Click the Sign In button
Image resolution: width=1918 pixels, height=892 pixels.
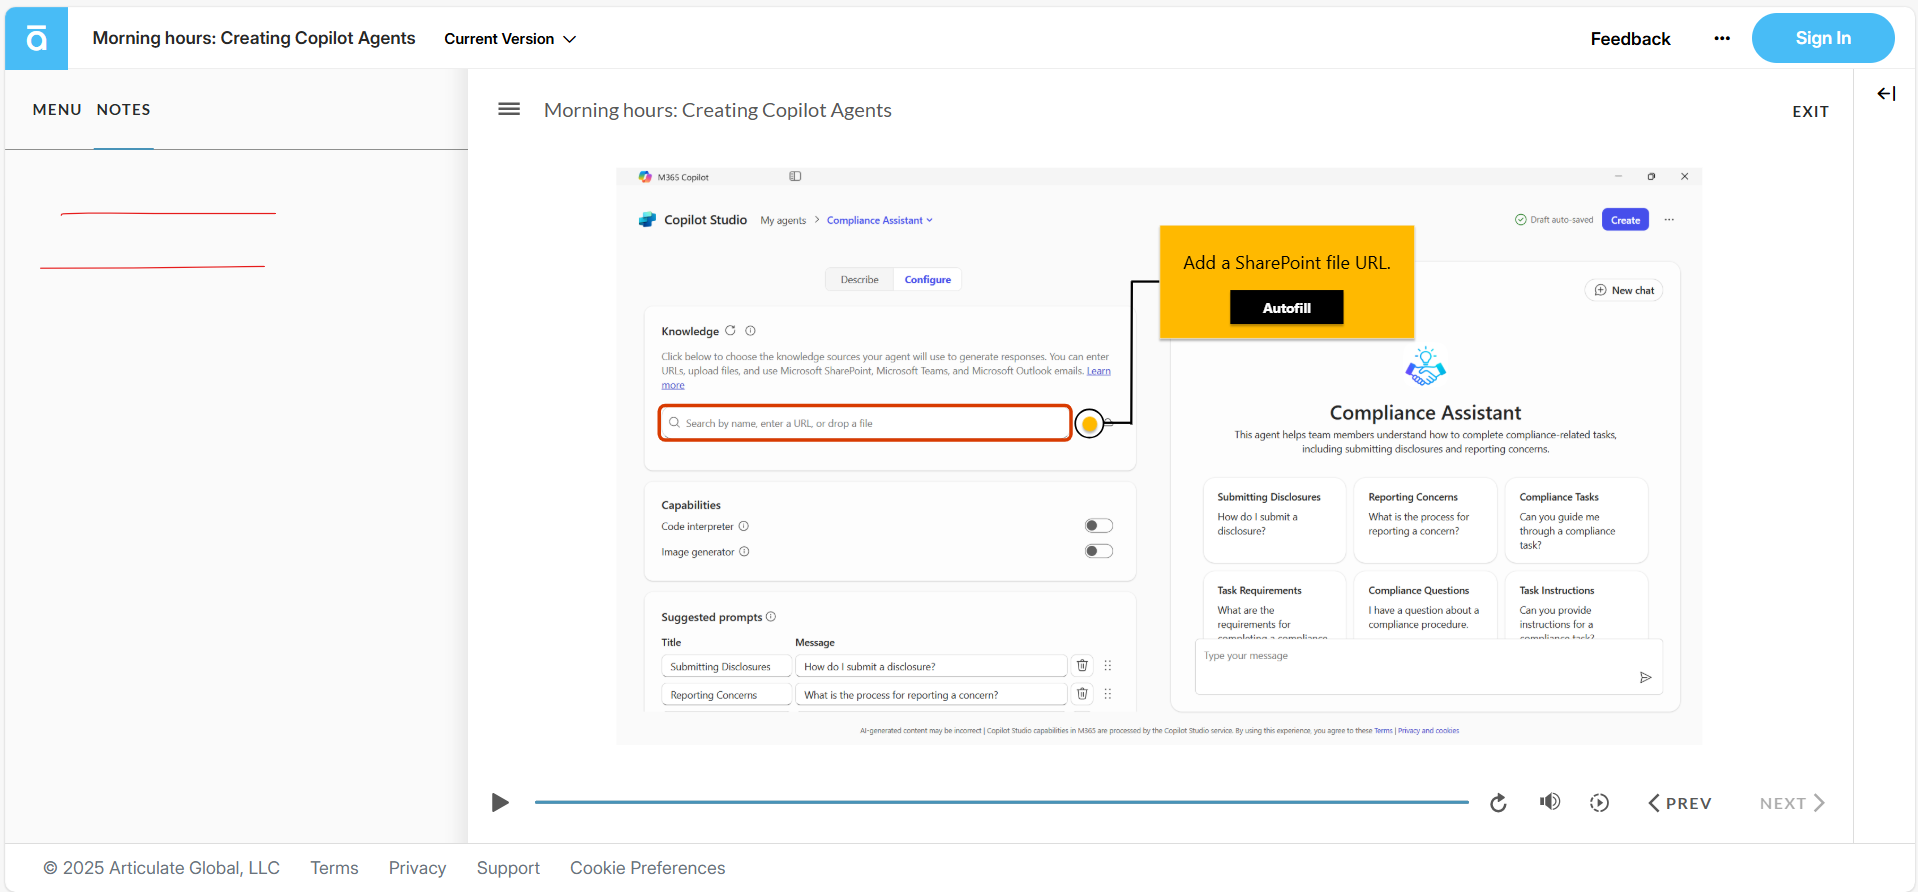[1823, 38]
